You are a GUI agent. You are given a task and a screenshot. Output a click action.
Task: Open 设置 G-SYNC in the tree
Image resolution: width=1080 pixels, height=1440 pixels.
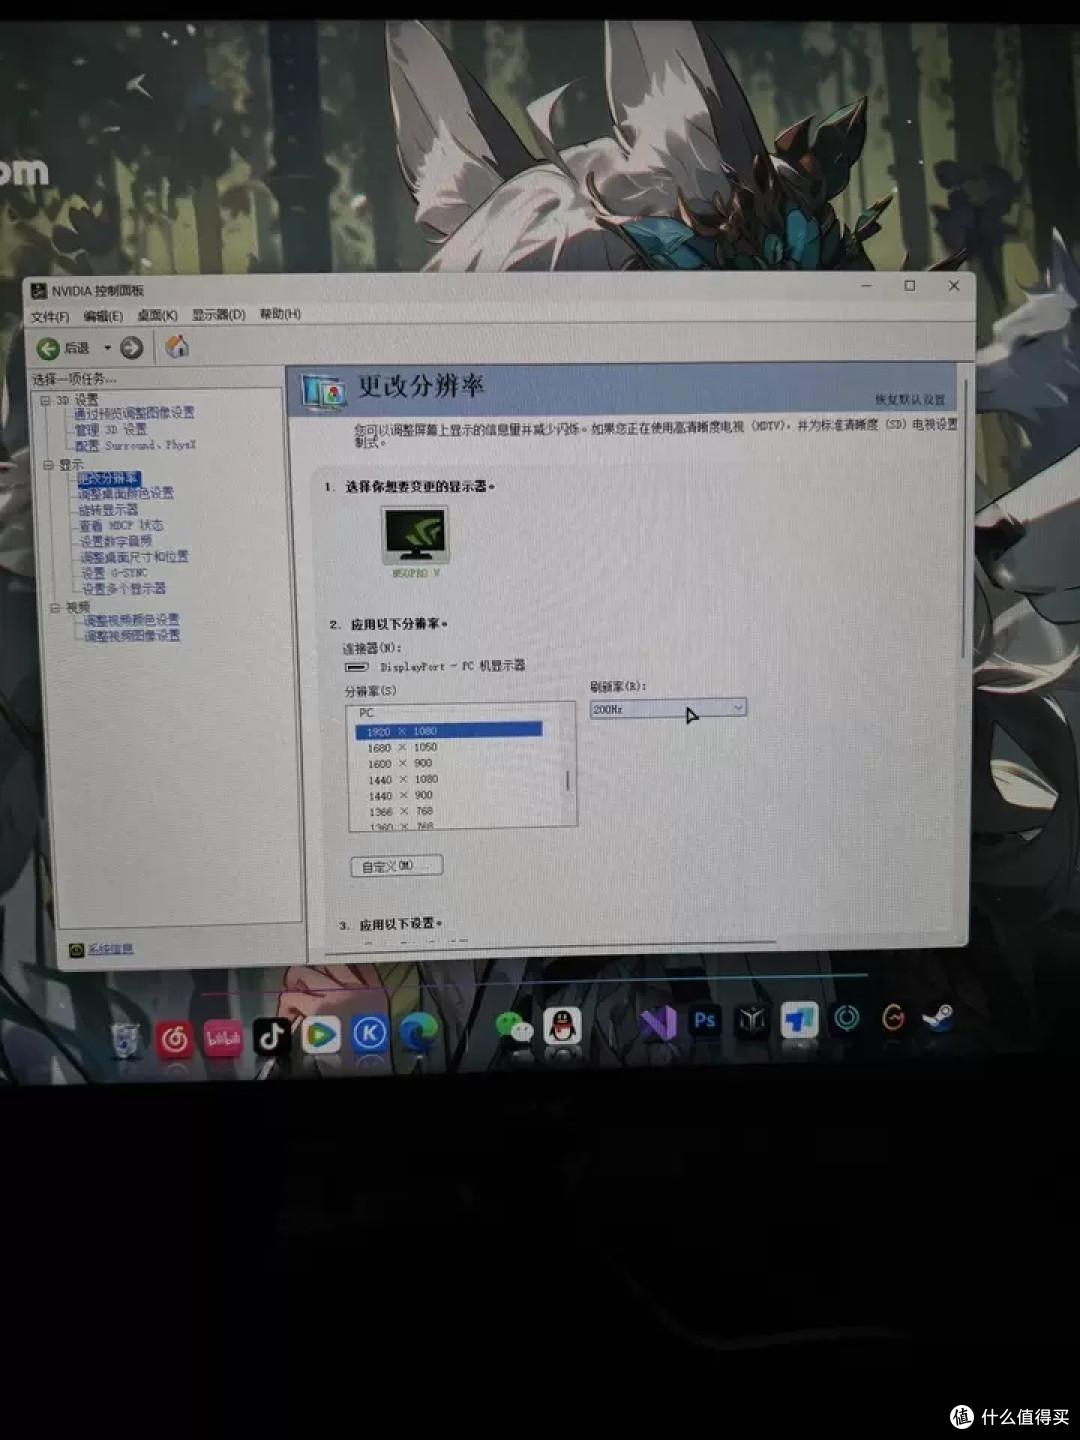click(x=115, y=573)
